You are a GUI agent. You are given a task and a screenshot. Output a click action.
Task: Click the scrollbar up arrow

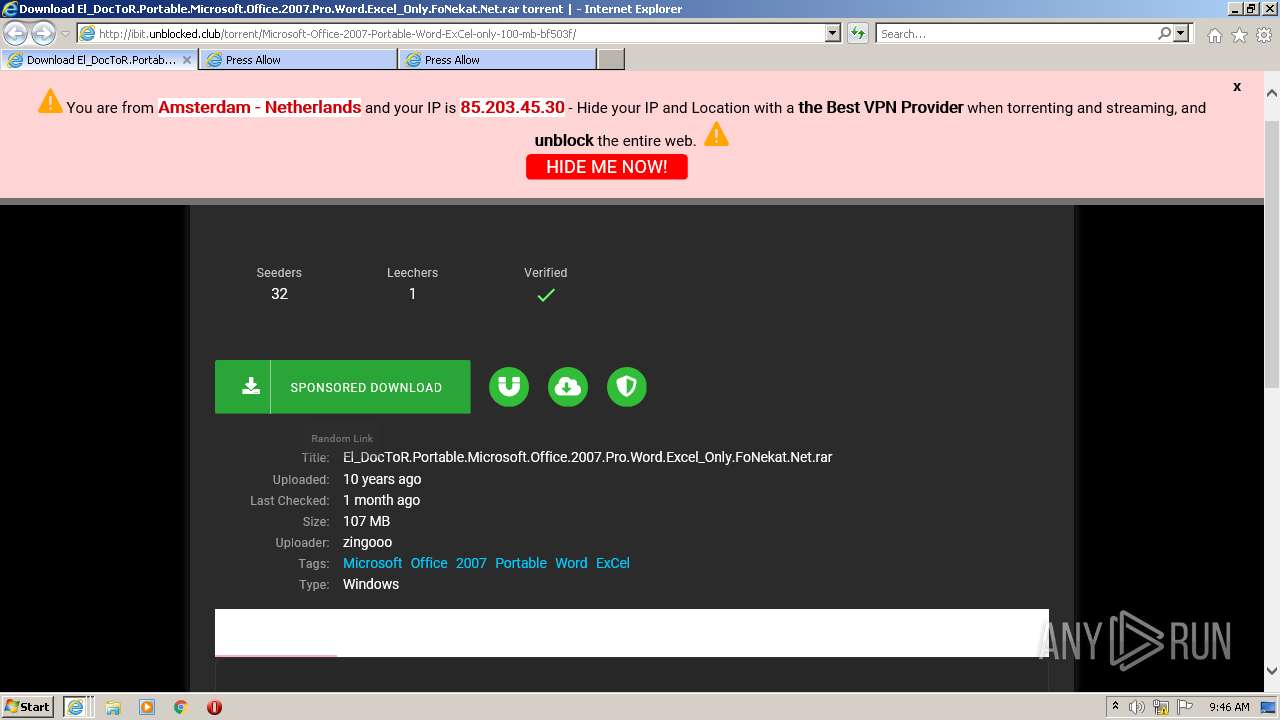tap(1272, 92)
